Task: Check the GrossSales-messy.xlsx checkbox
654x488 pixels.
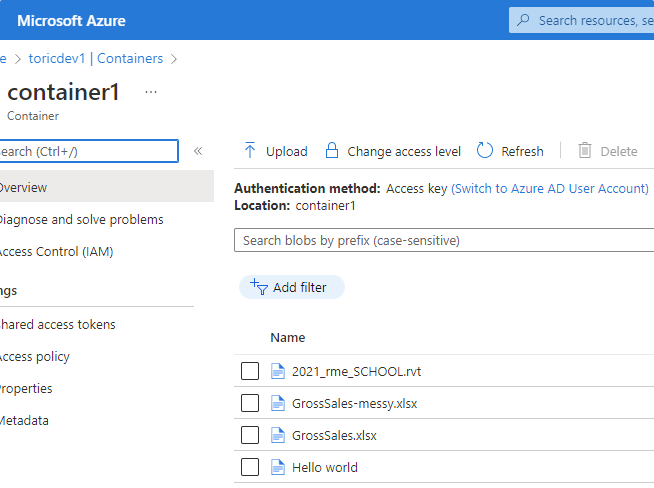Action: 250,403
